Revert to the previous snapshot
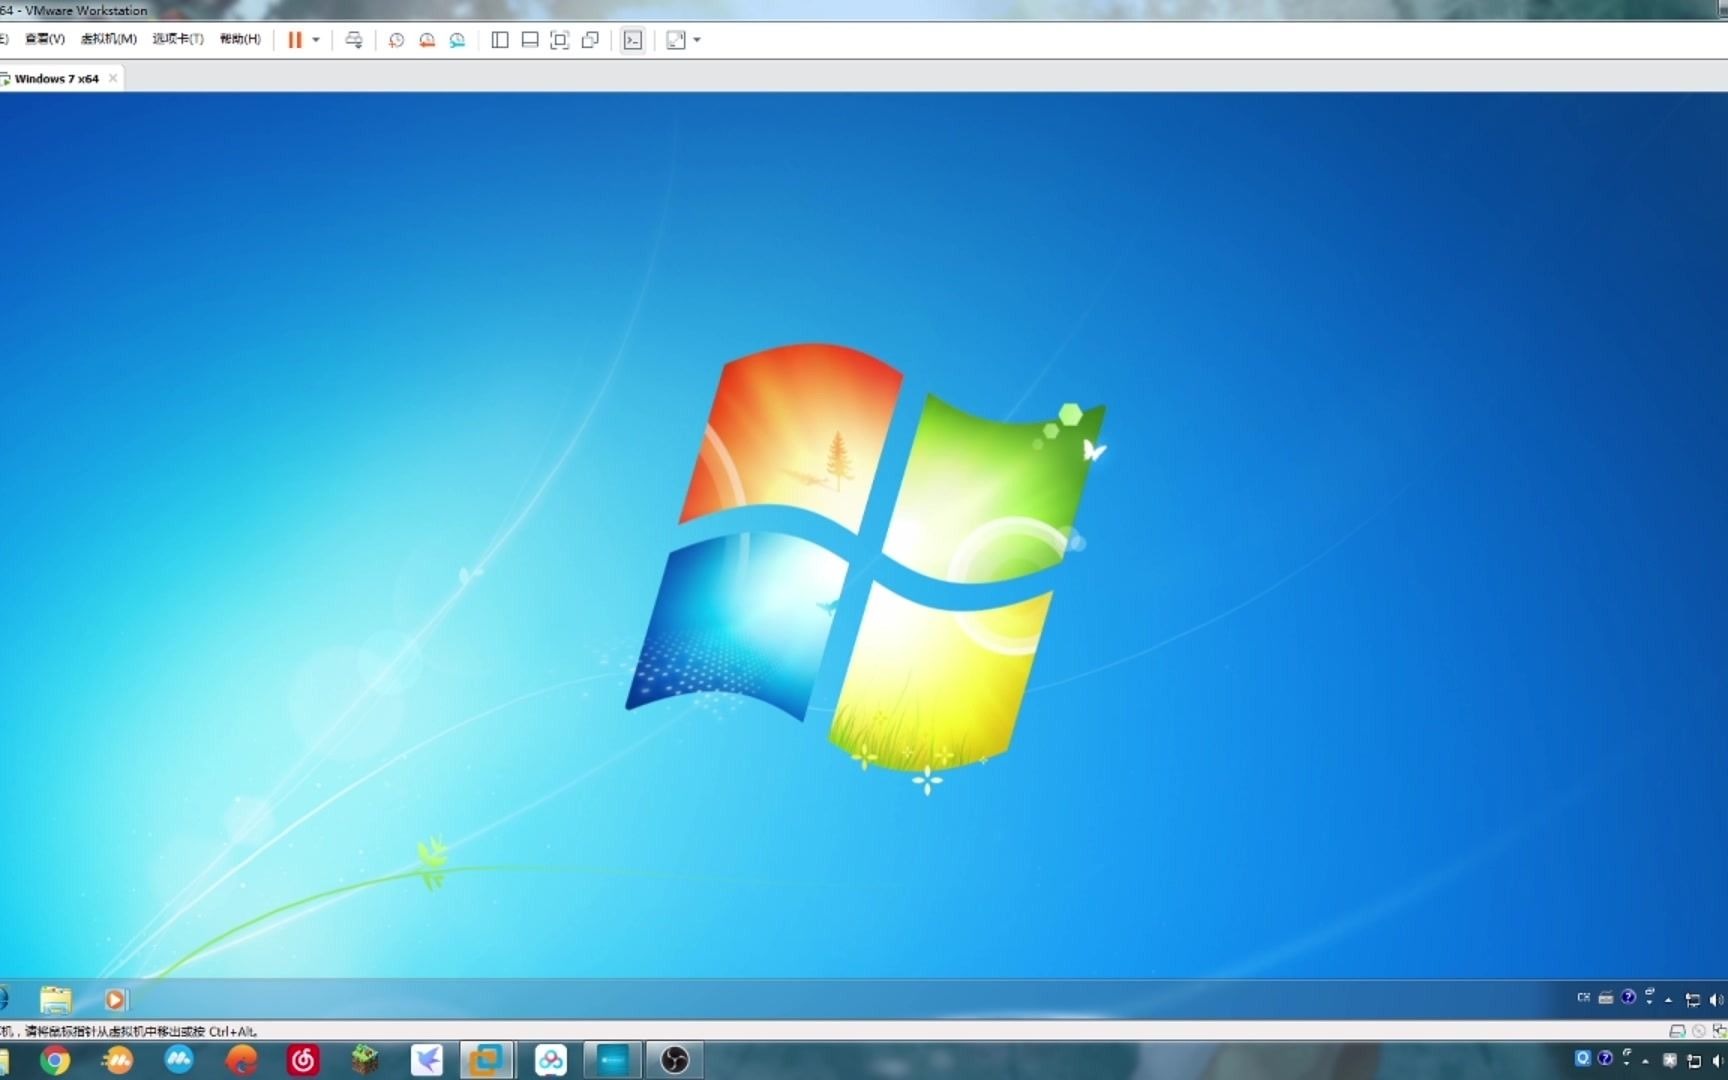 click(427, 40)
